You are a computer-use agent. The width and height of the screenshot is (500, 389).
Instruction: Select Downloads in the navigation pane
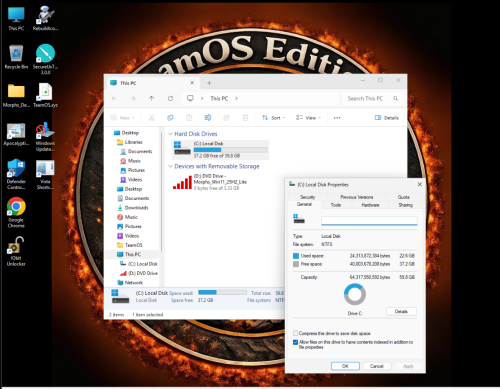(x=136, y=208)
